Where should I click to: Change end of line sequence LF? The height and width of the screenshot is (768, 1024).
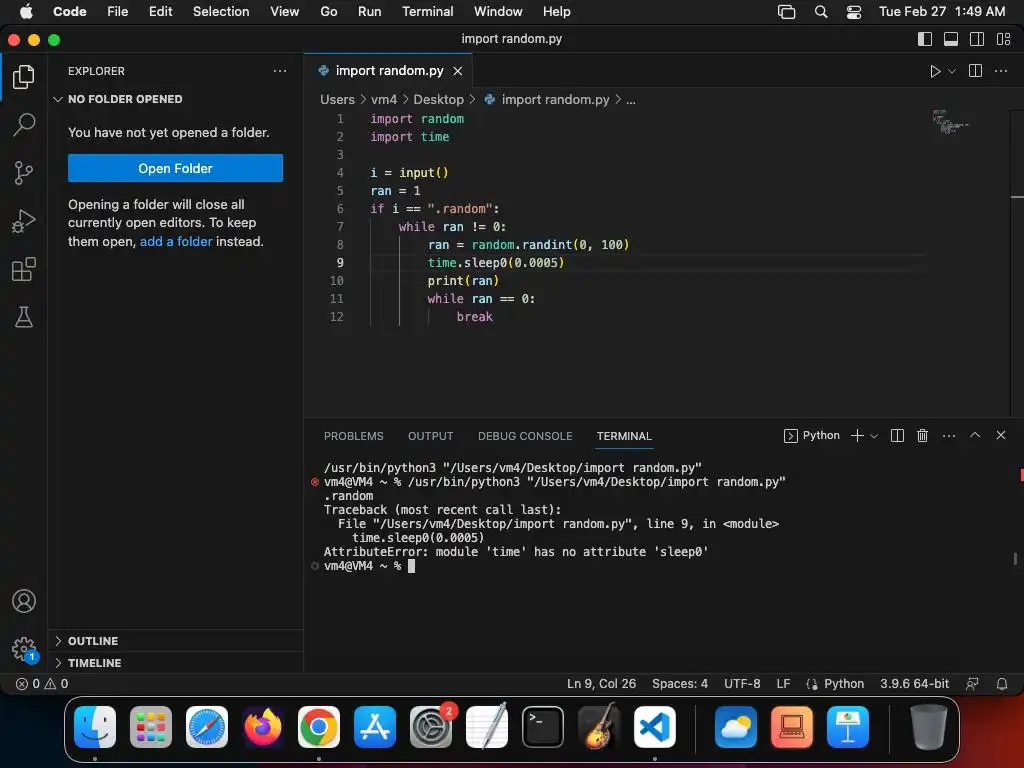click(x=783, y=684)
